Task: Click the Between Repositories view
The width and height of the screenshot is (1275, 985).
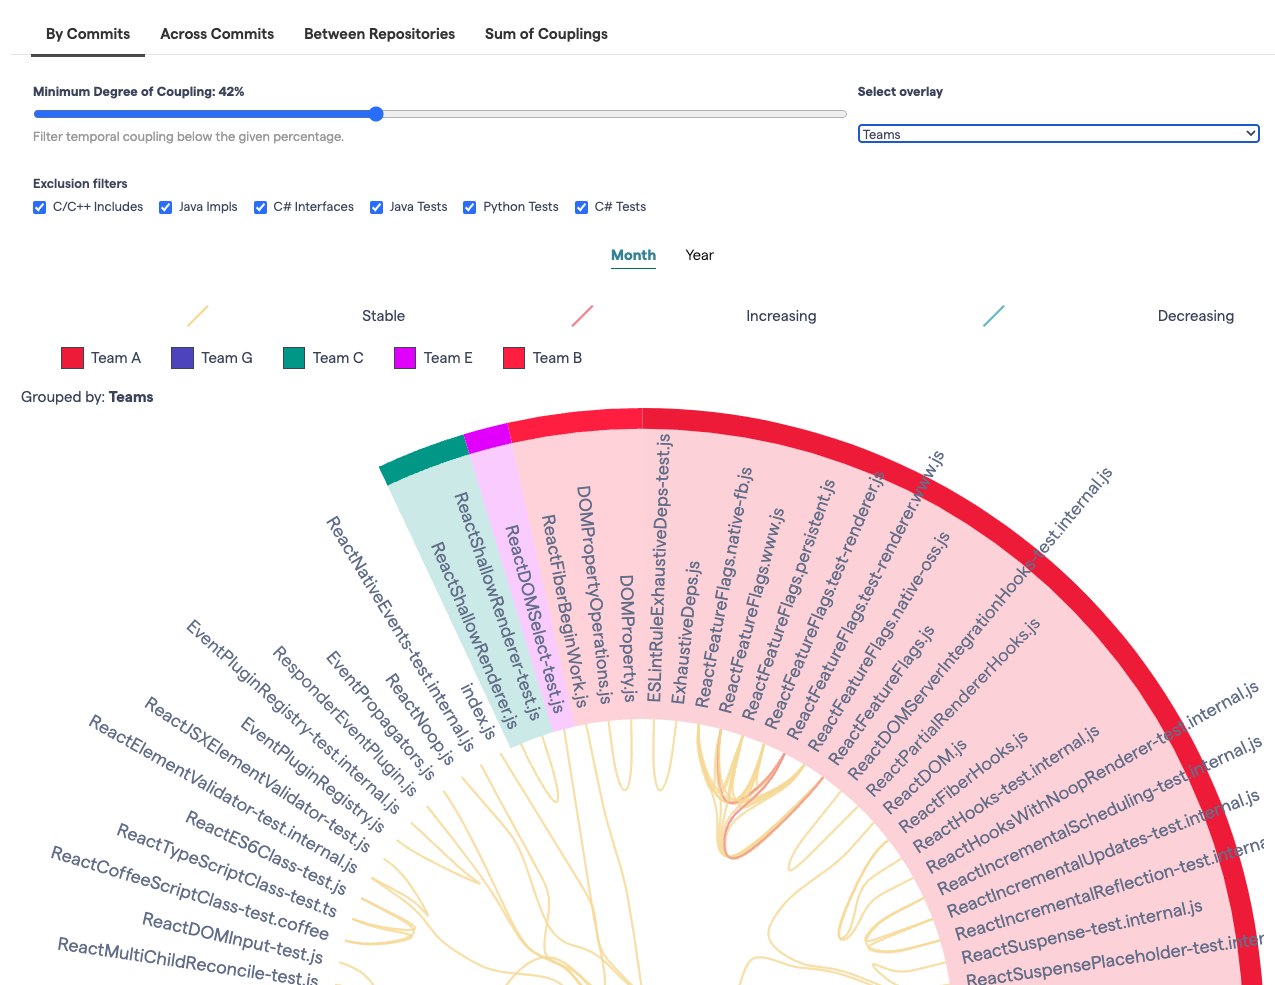Action: [x=379, y=34]
